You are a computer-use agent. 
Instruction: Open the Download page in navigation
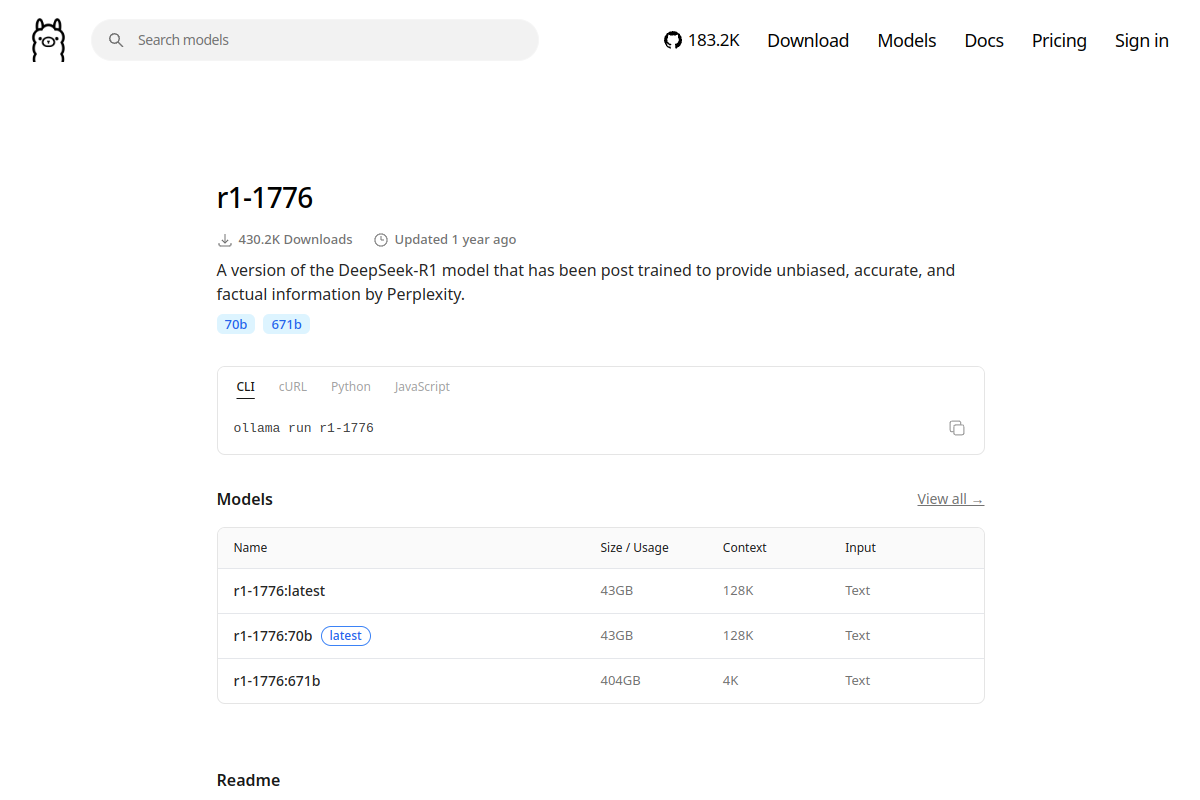[x=808, y=40]
